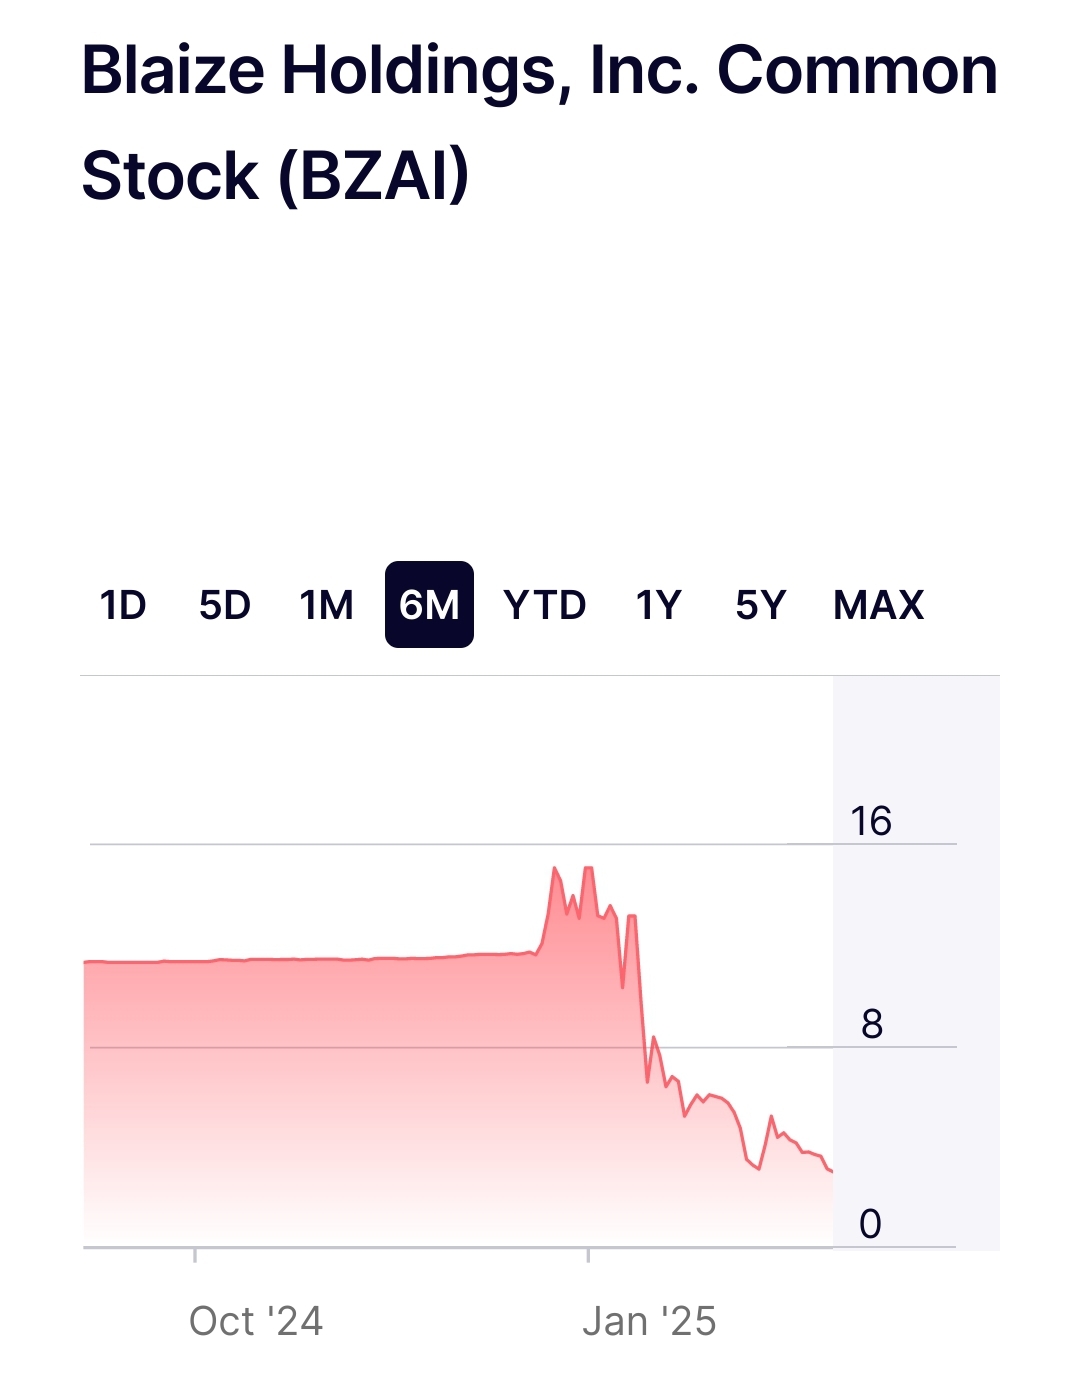Click the x-axis tick mark above Jan '25

click(x=588, y=1254)
